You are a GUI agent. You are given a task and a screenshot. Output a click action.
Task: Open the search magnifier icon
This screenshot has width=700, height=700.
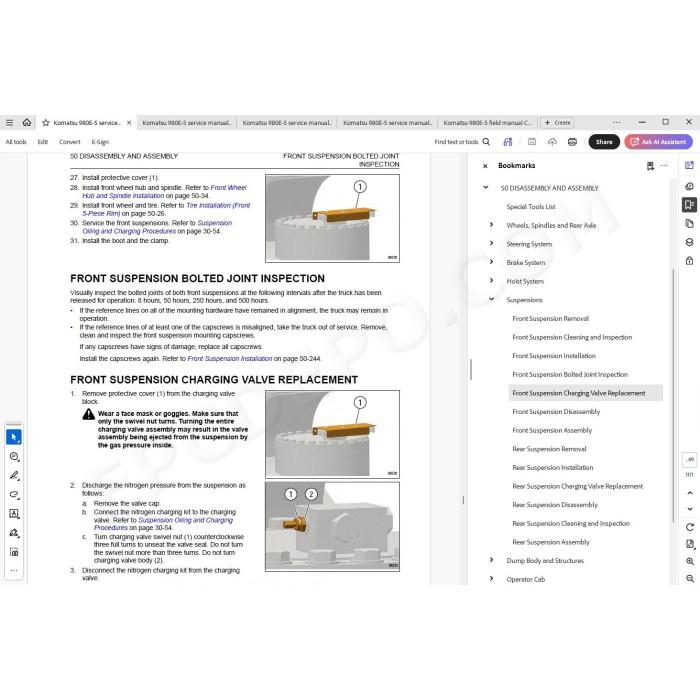point(487,142)
